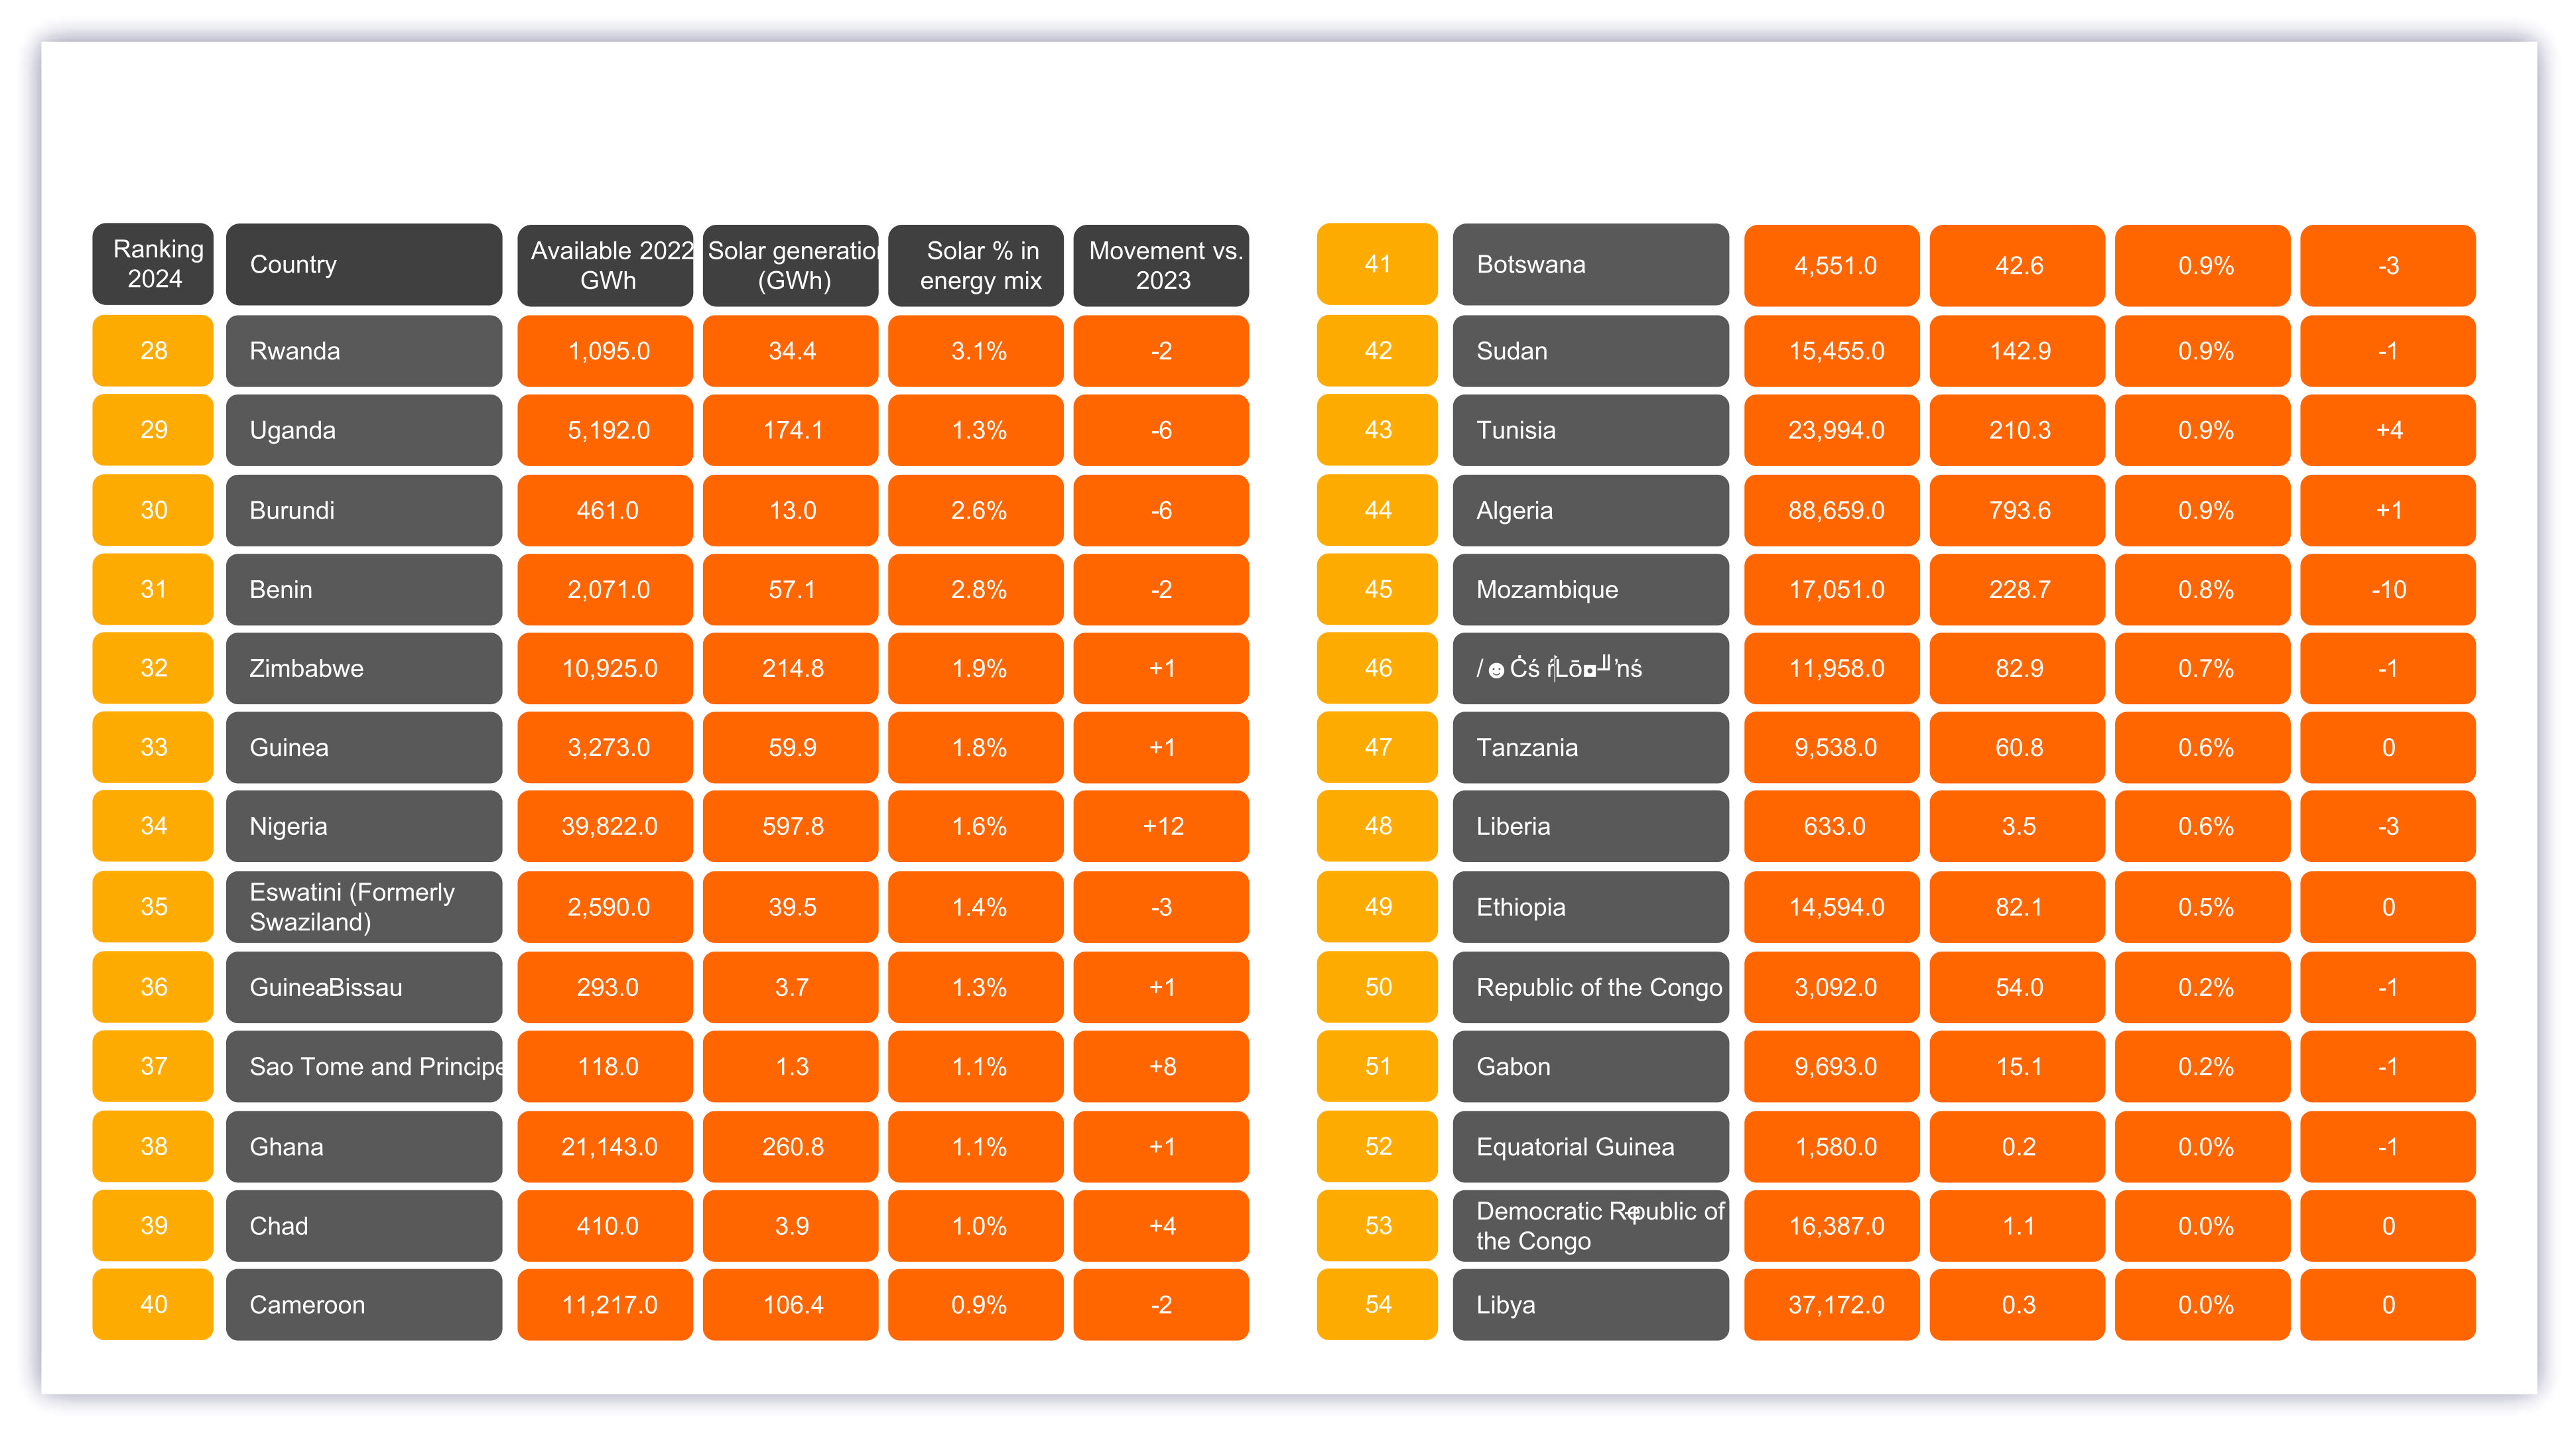The image size is (2576, 1433).
Task: Click the Available 2022 GWh header
Action: pos(605,265)
